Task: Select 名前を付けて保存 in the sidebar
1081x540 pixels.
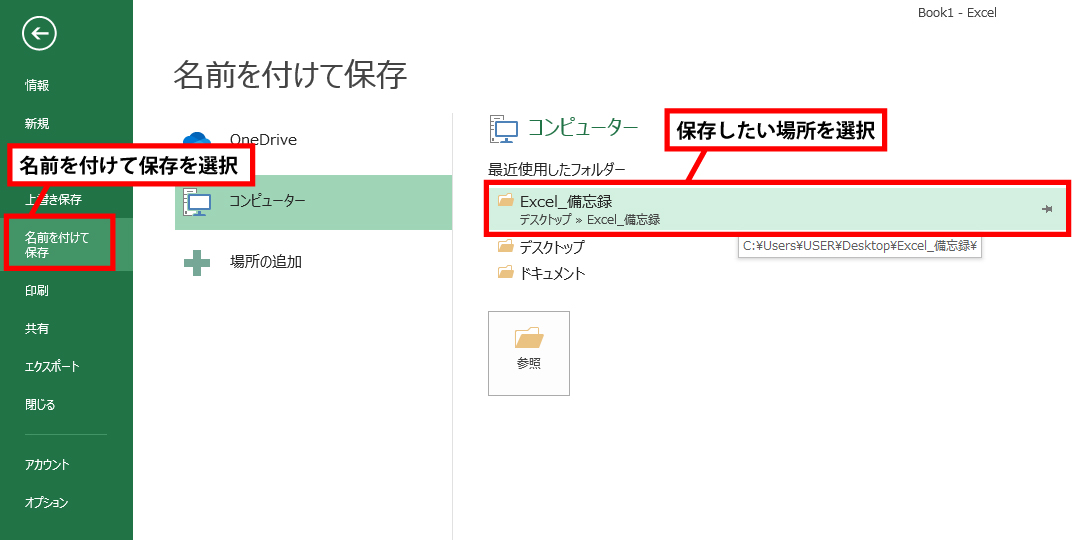Action: 57,245
